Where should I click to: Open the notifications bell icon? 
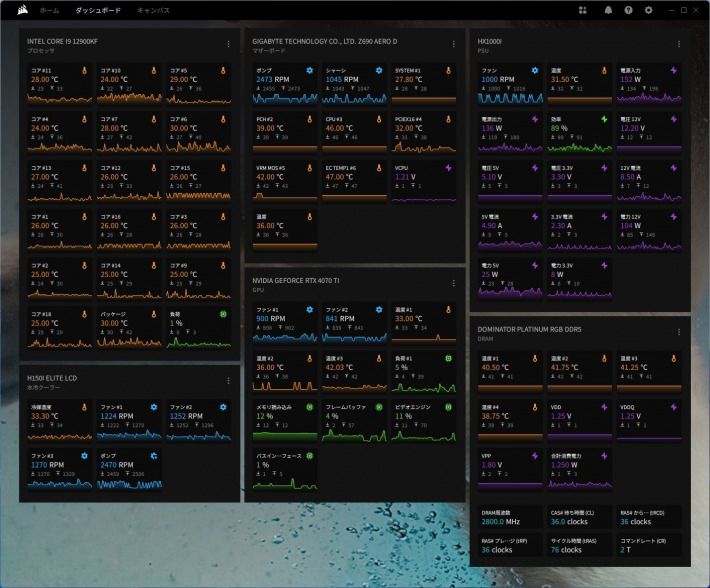pos(608,10)
